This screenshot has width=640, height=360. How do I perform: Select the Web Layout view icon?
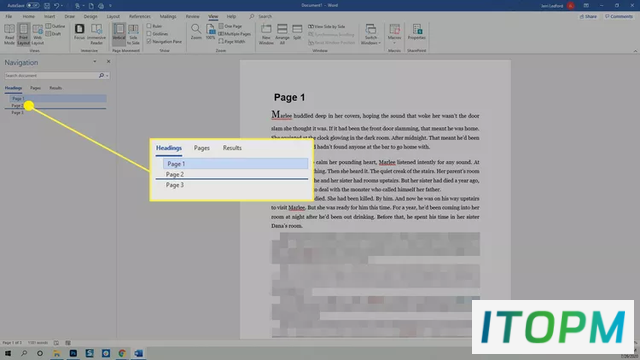point(38,34)
